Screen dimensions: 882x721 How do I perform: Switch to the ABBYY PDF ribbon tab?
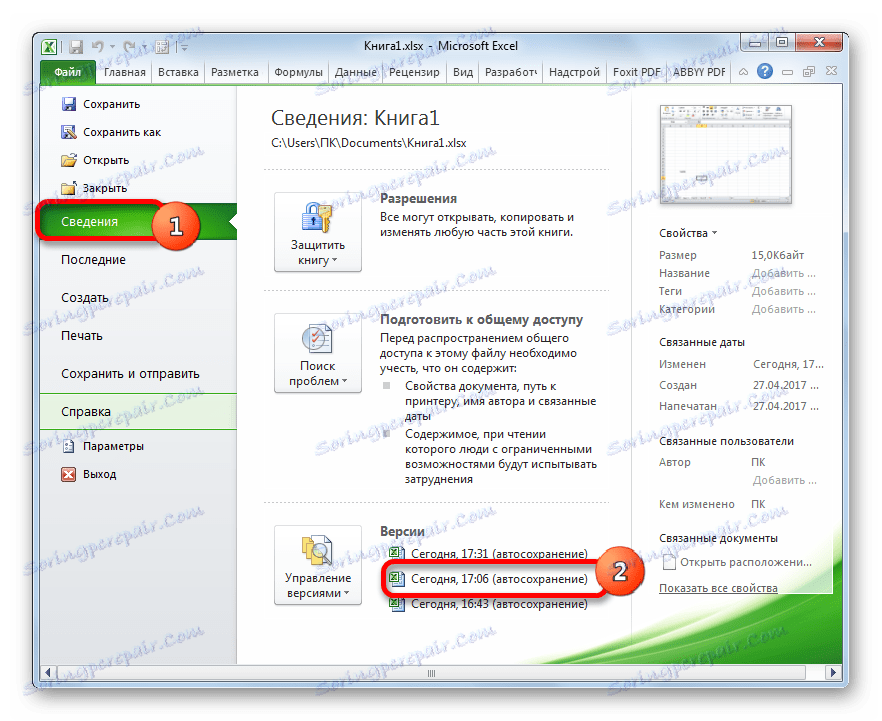click(699, 72)
